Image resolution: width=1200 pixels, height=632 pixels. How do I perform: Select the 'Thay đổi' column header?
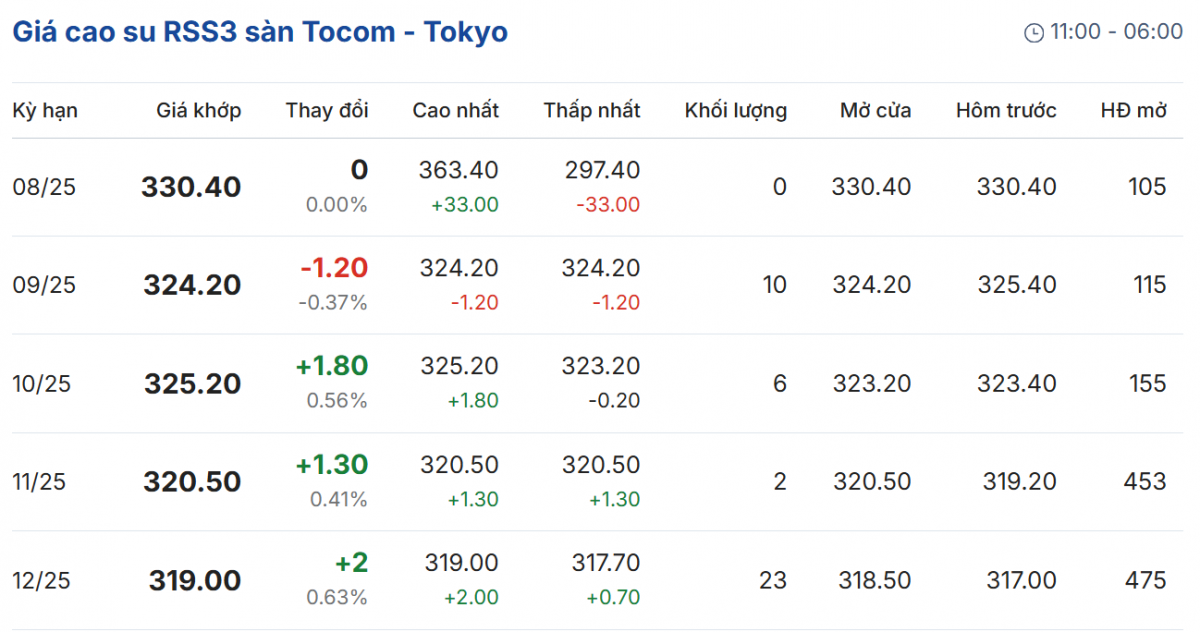(x=326, y=110)
